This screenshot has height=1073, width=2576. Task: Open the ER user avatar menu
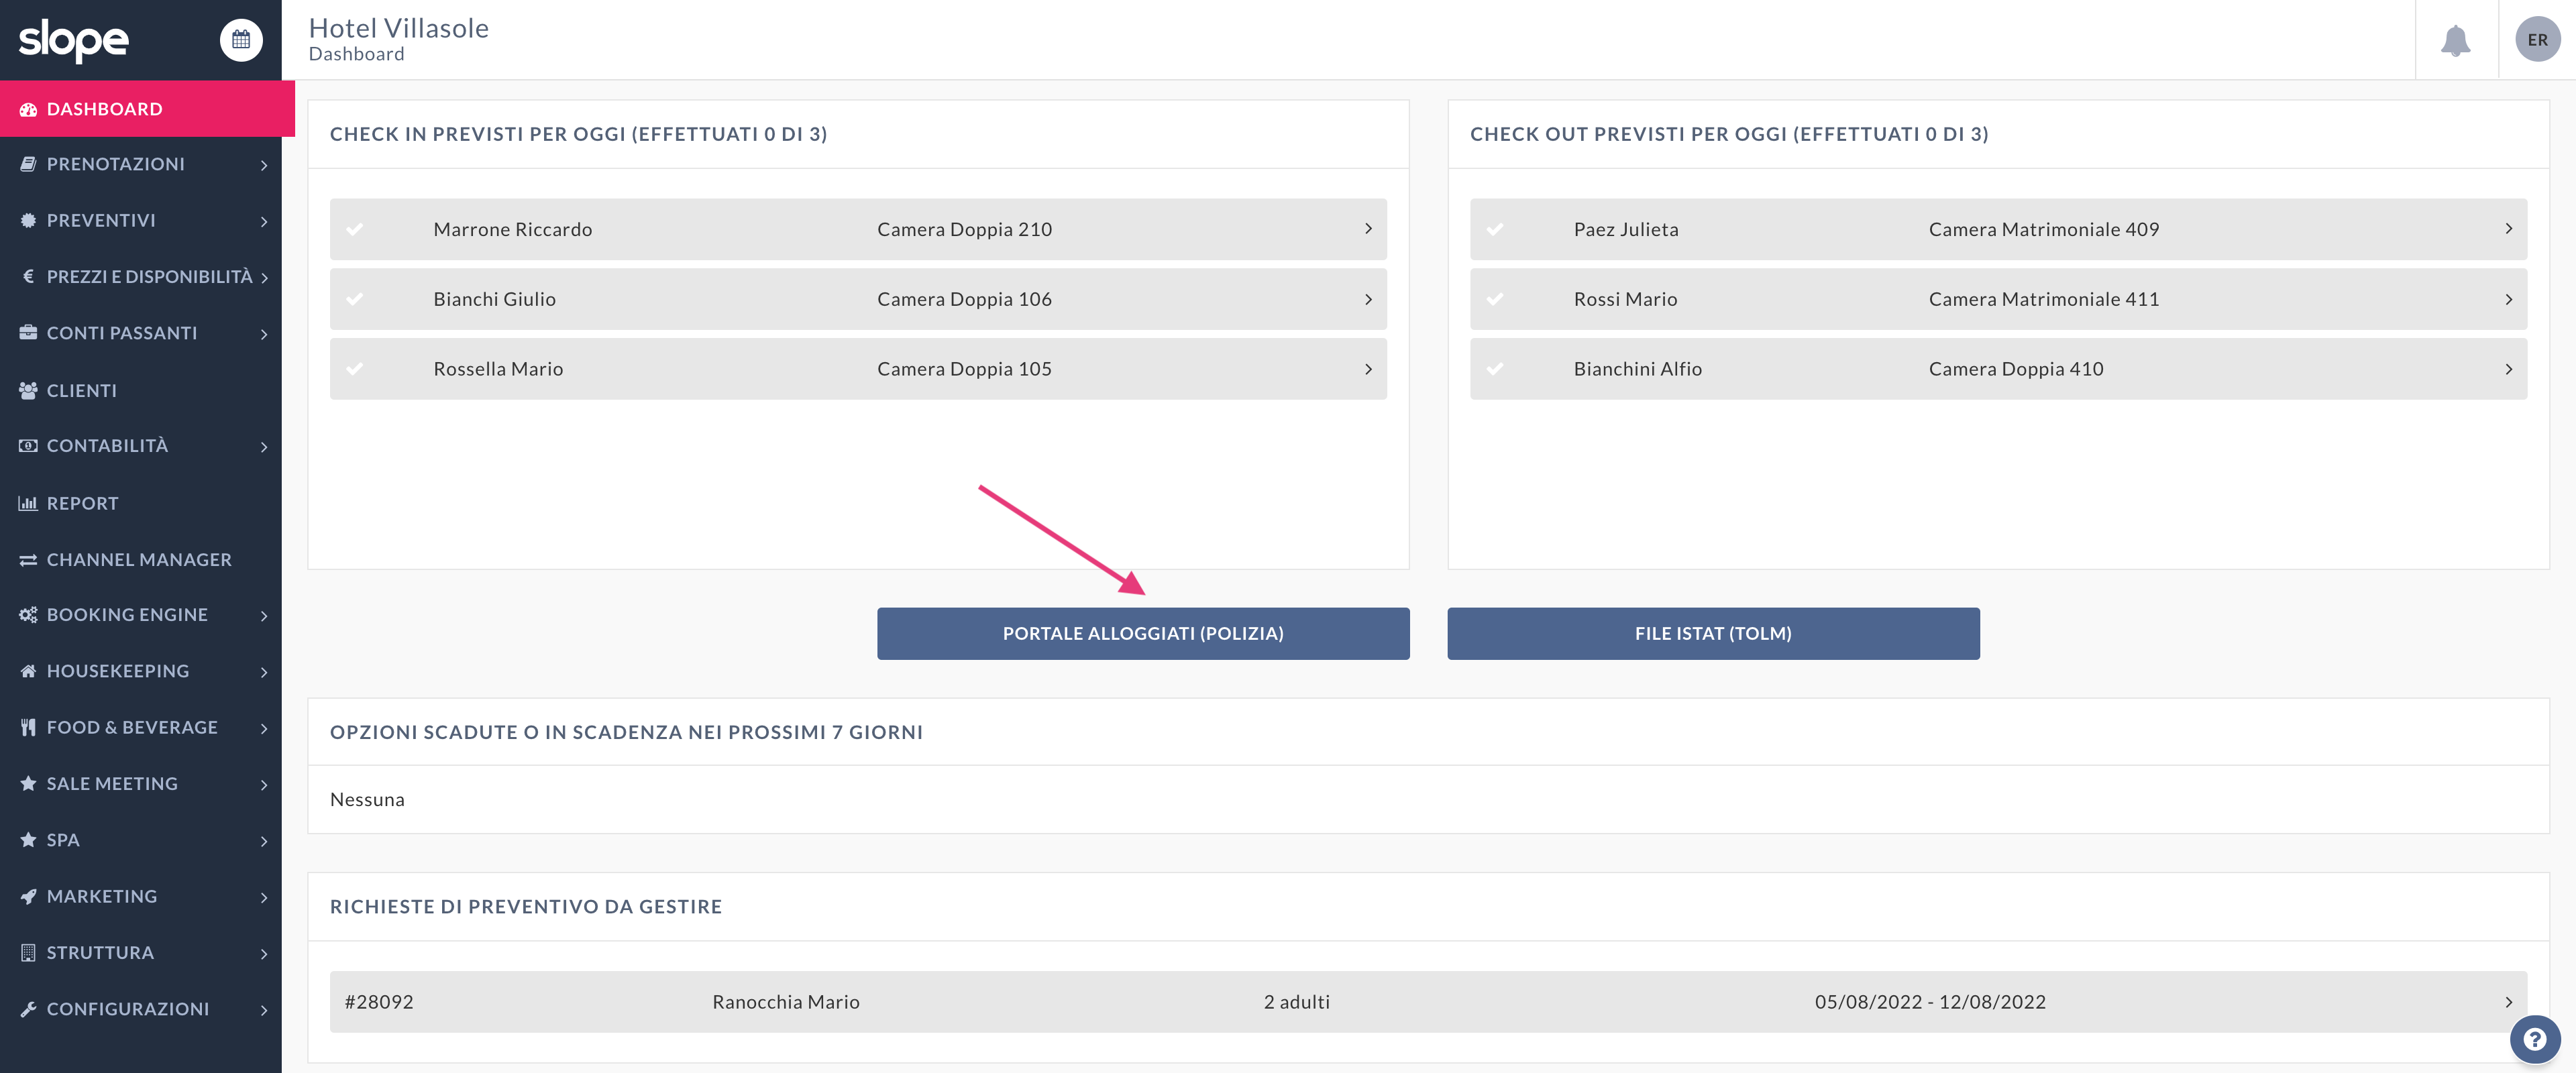pos(2537,40)
